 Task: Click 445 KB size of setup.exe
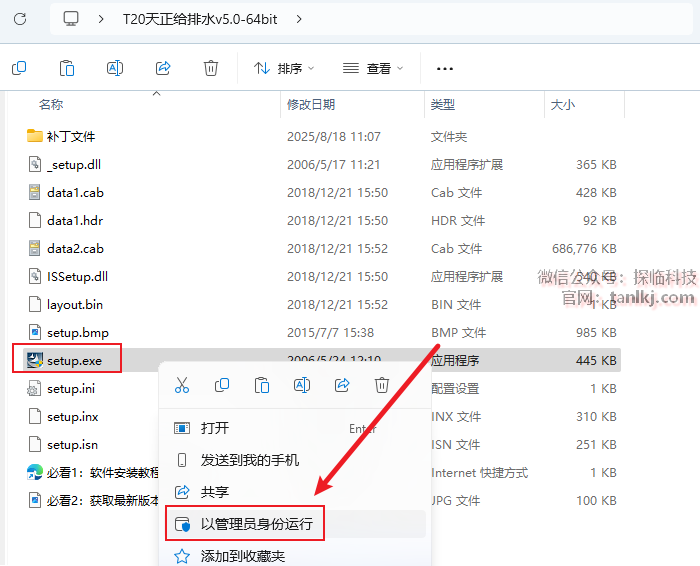coord(596,361)
